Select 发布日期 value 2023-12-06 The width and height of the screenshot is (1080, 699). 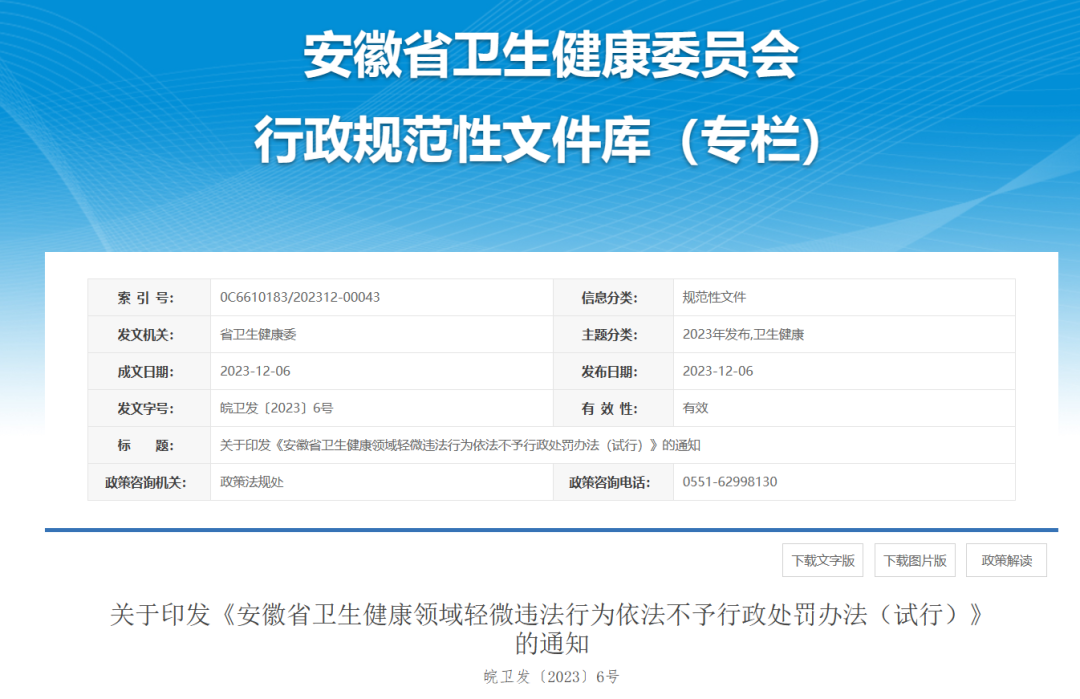coord(718,371)
